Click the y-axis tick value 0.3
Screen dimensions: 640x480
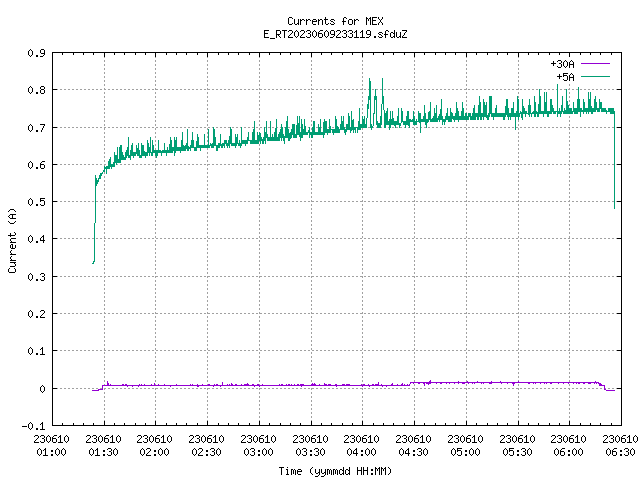36,277
